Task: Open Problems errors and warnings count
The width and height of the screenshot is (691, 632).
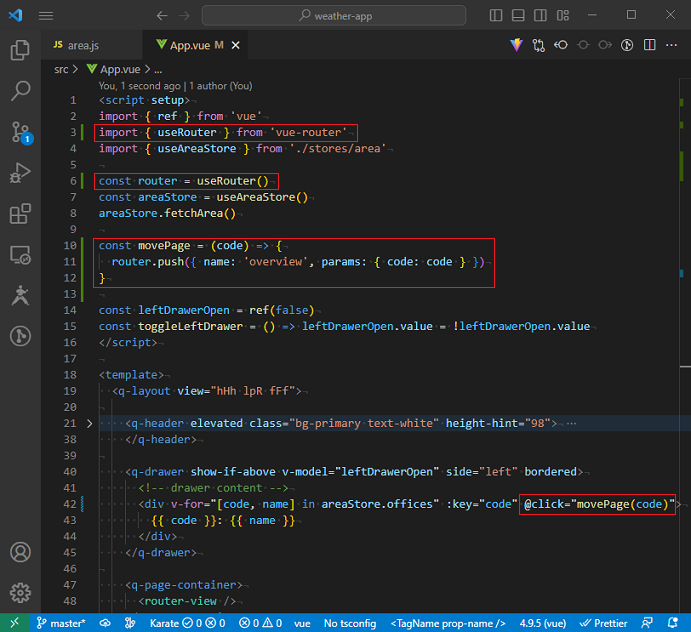Action: click(x=260, y=623)
